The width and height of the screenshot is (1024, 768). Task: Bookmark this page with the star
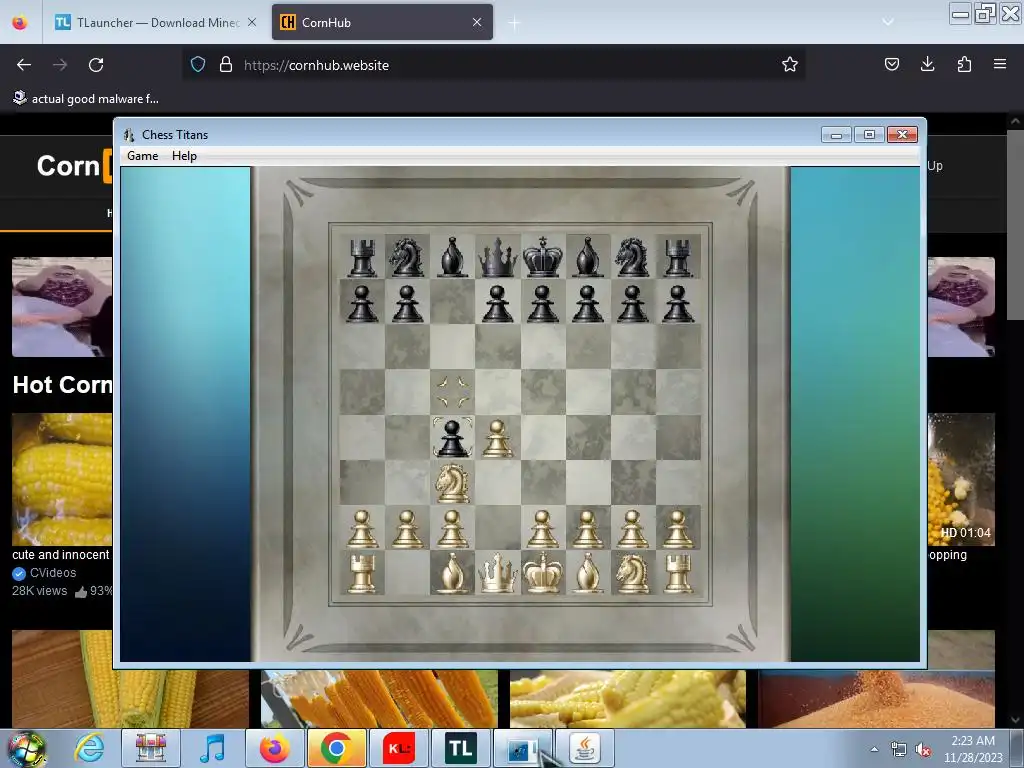coord(790,64)
